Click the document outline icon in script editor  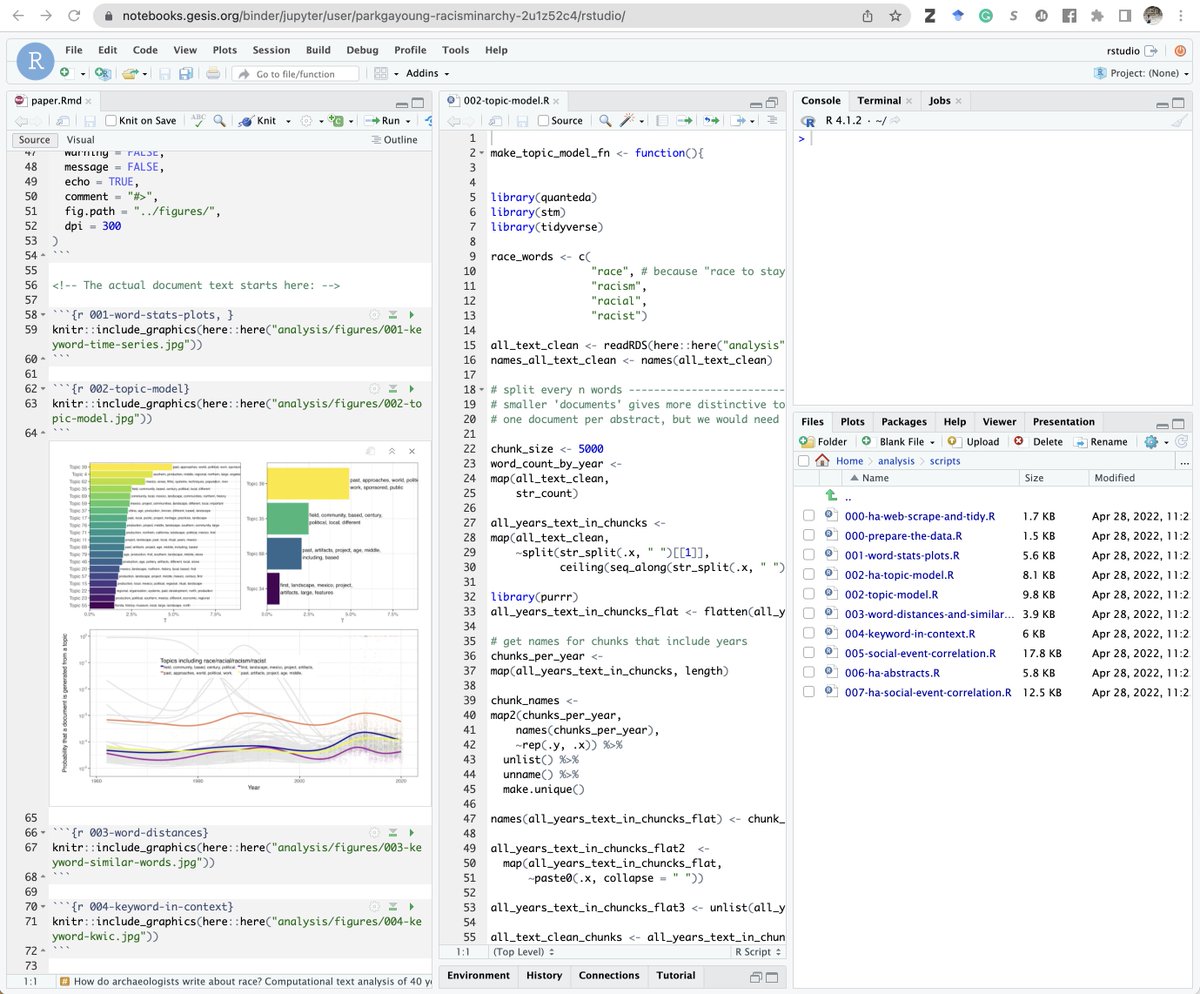point(772,120)
